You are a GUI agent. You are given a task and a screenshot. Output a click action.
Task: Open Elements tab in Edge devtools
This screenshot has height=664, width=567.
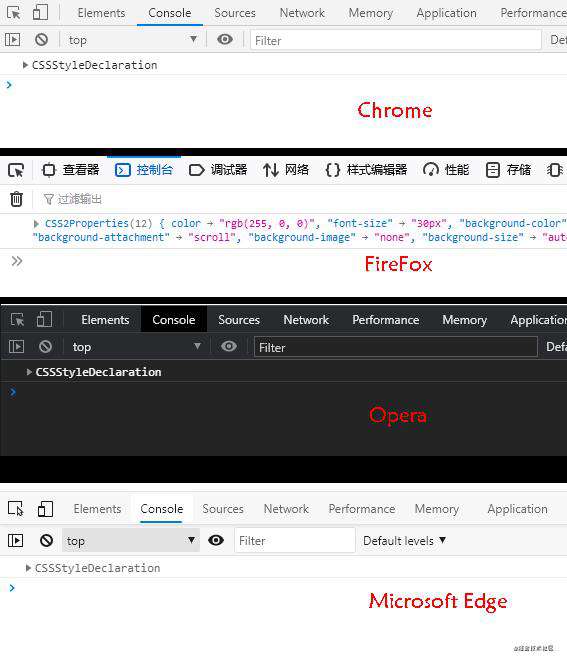97,509
